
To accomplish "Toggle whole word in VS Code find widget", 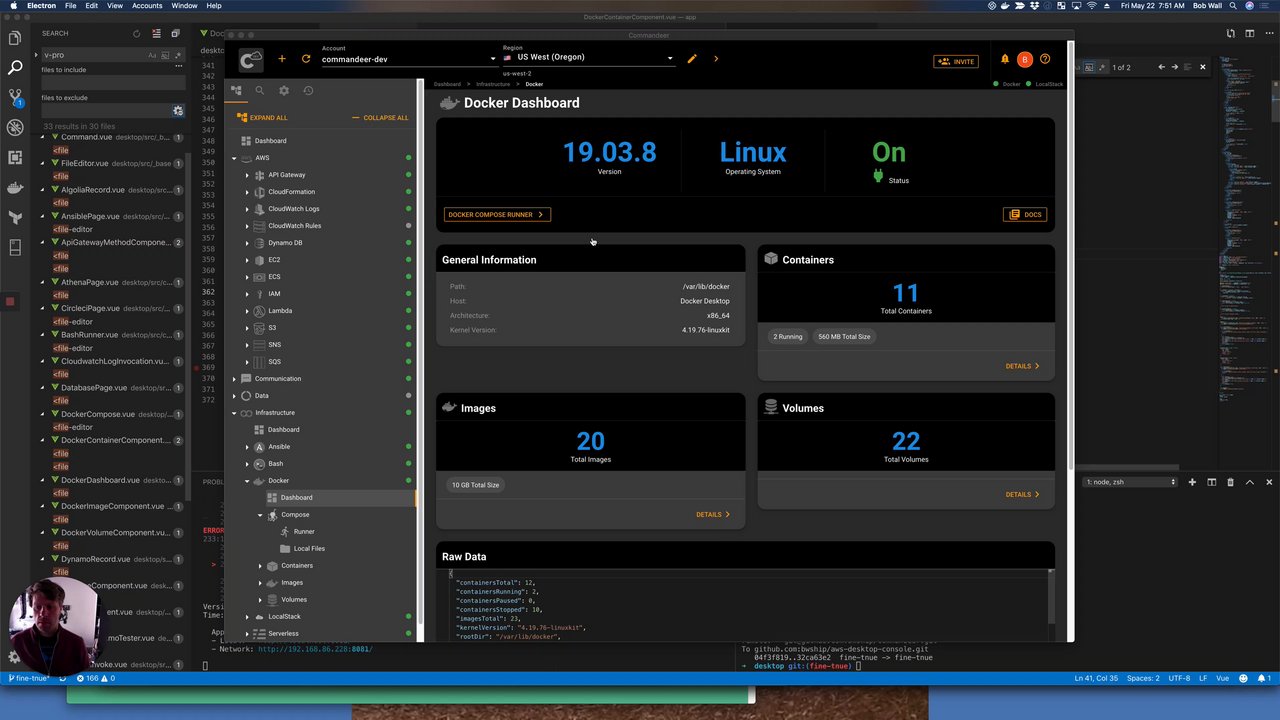I will click(x=1091, y=67).
